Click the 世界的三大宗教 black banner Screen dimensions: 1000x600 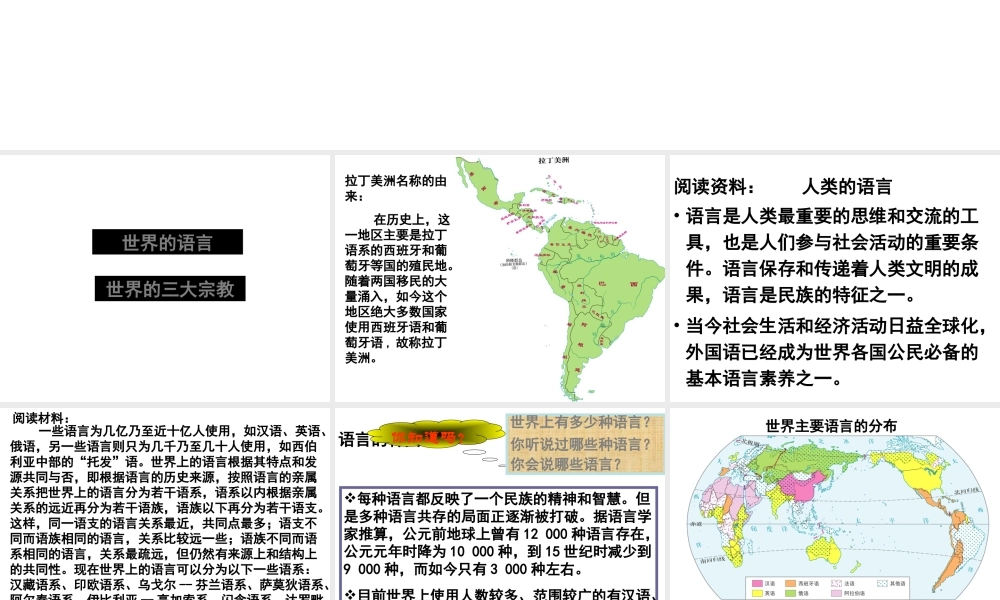(170, 289)
